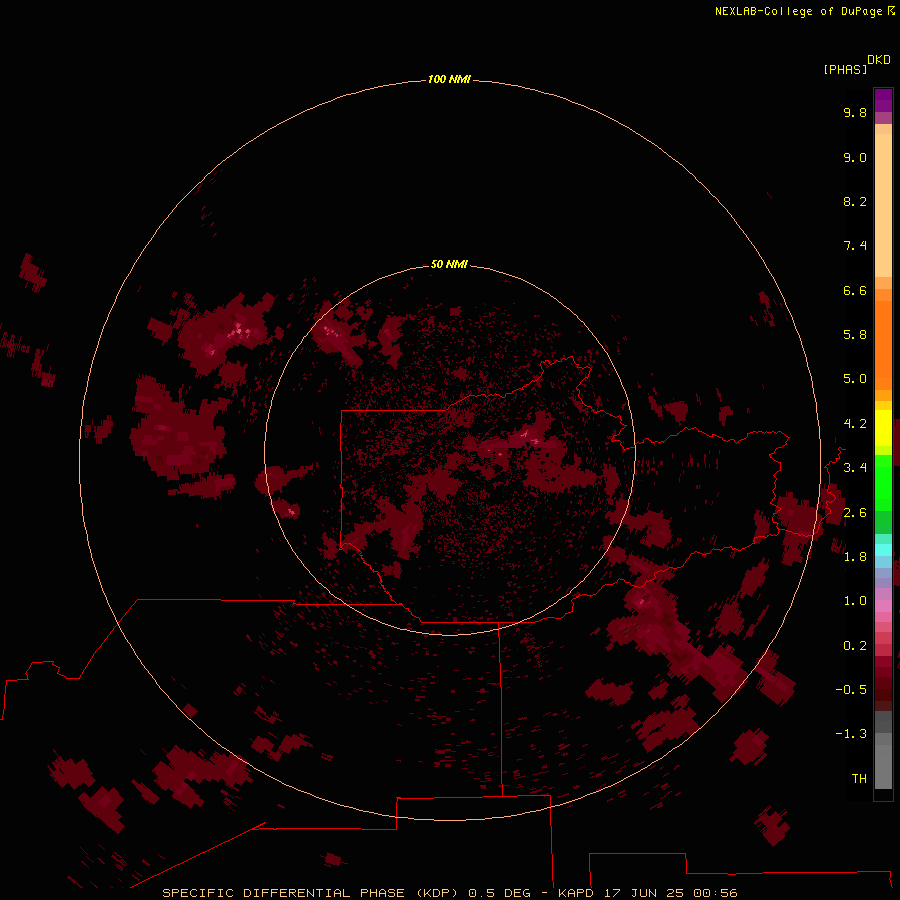Click the 00:56 time stamp

[715, 893]
